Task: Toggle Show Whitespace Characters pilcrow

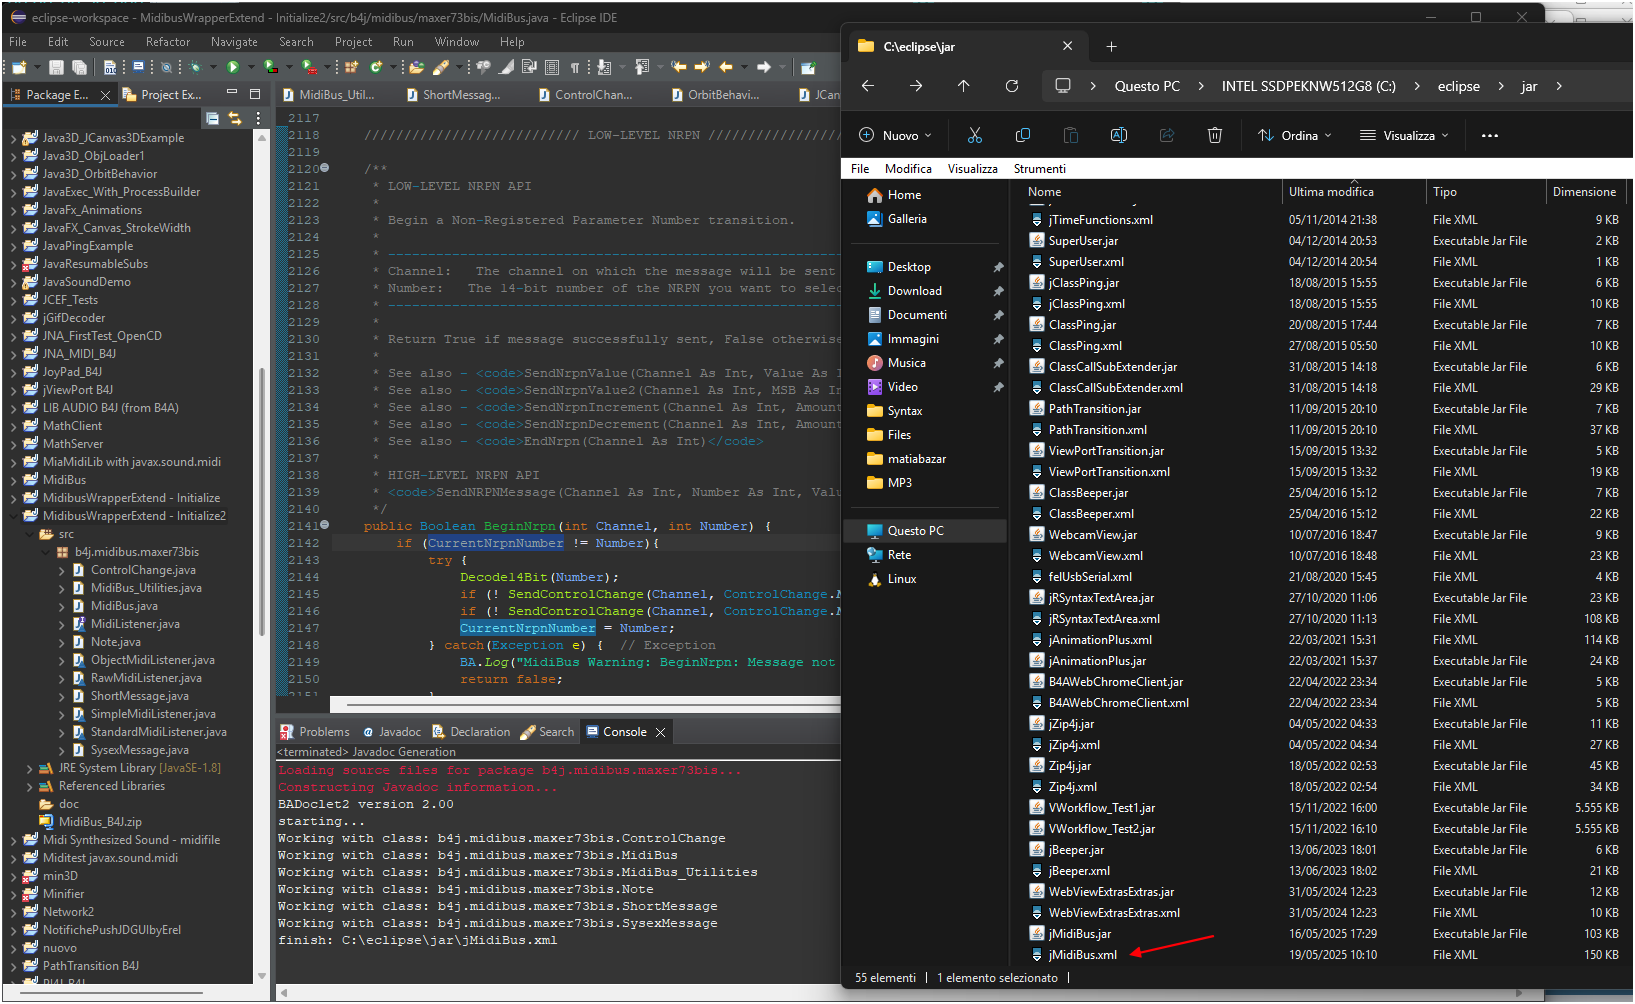Action: click(575, 67)
